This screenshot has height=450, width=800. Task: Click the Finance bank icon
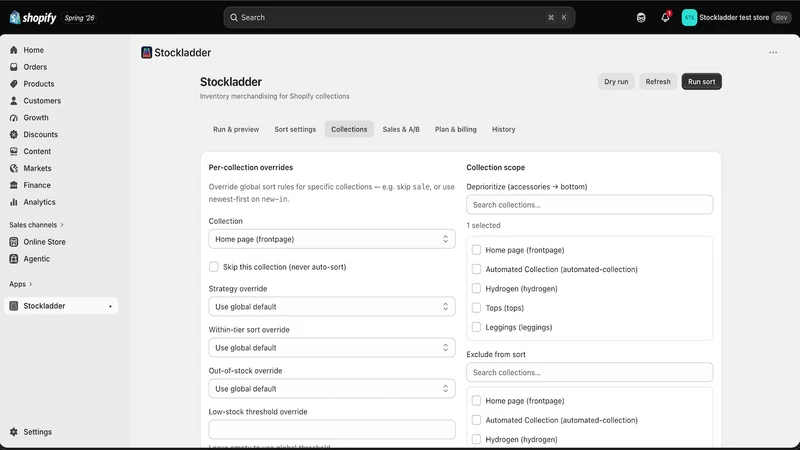[x=14, y=185]
